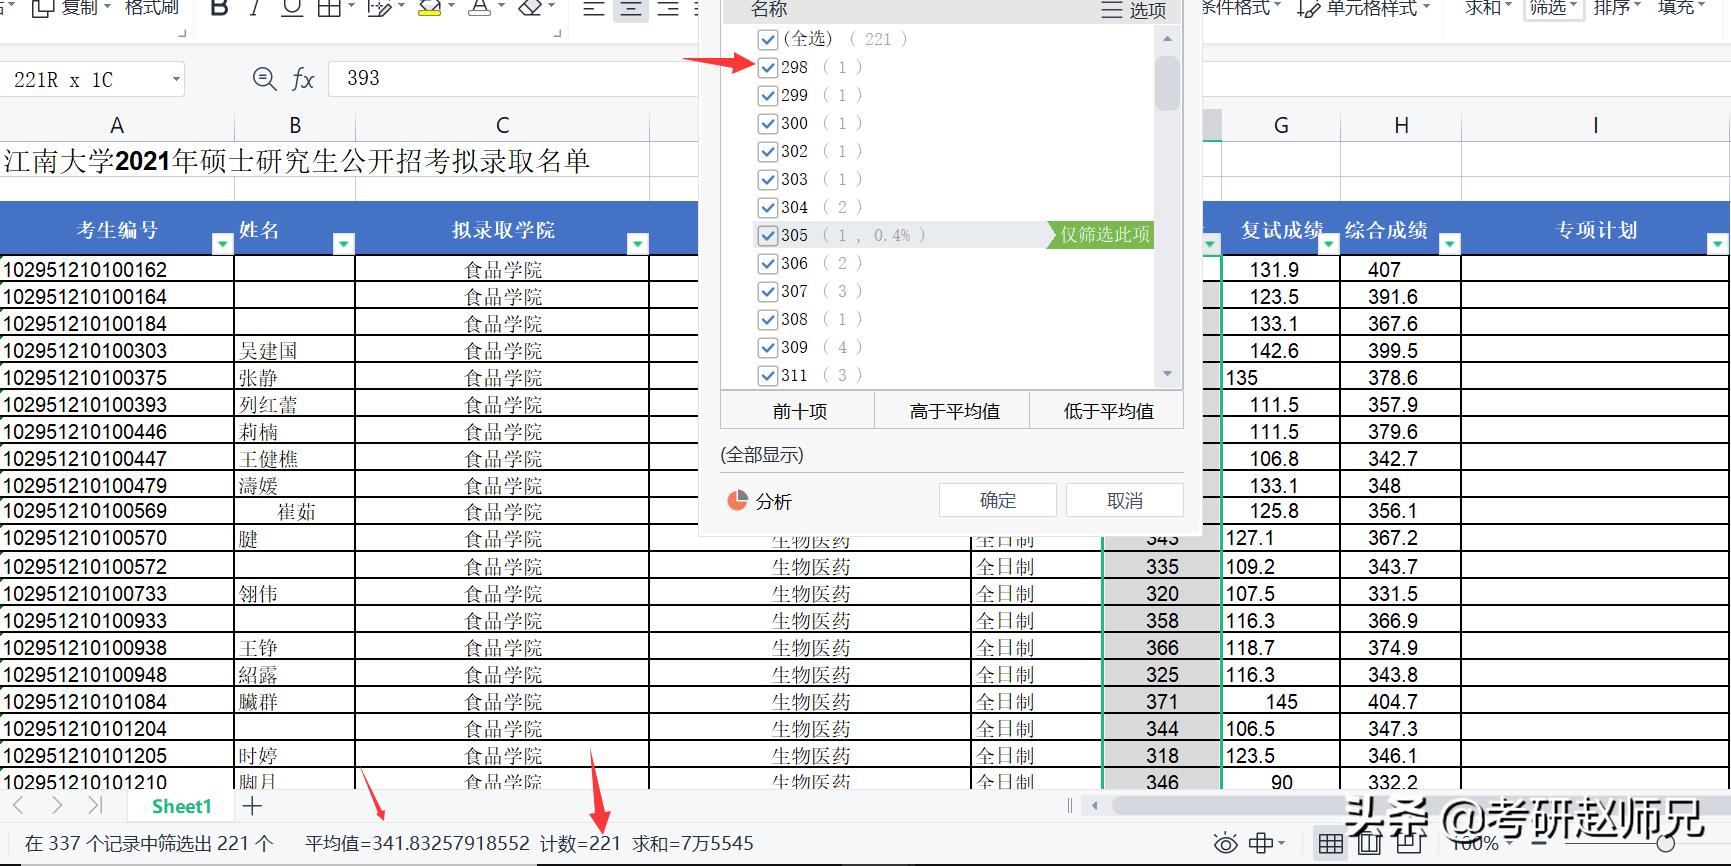Screen dimensions: 1731x866
Task: Click the reading mode crosshair icon
Action: coord(1262,844)
